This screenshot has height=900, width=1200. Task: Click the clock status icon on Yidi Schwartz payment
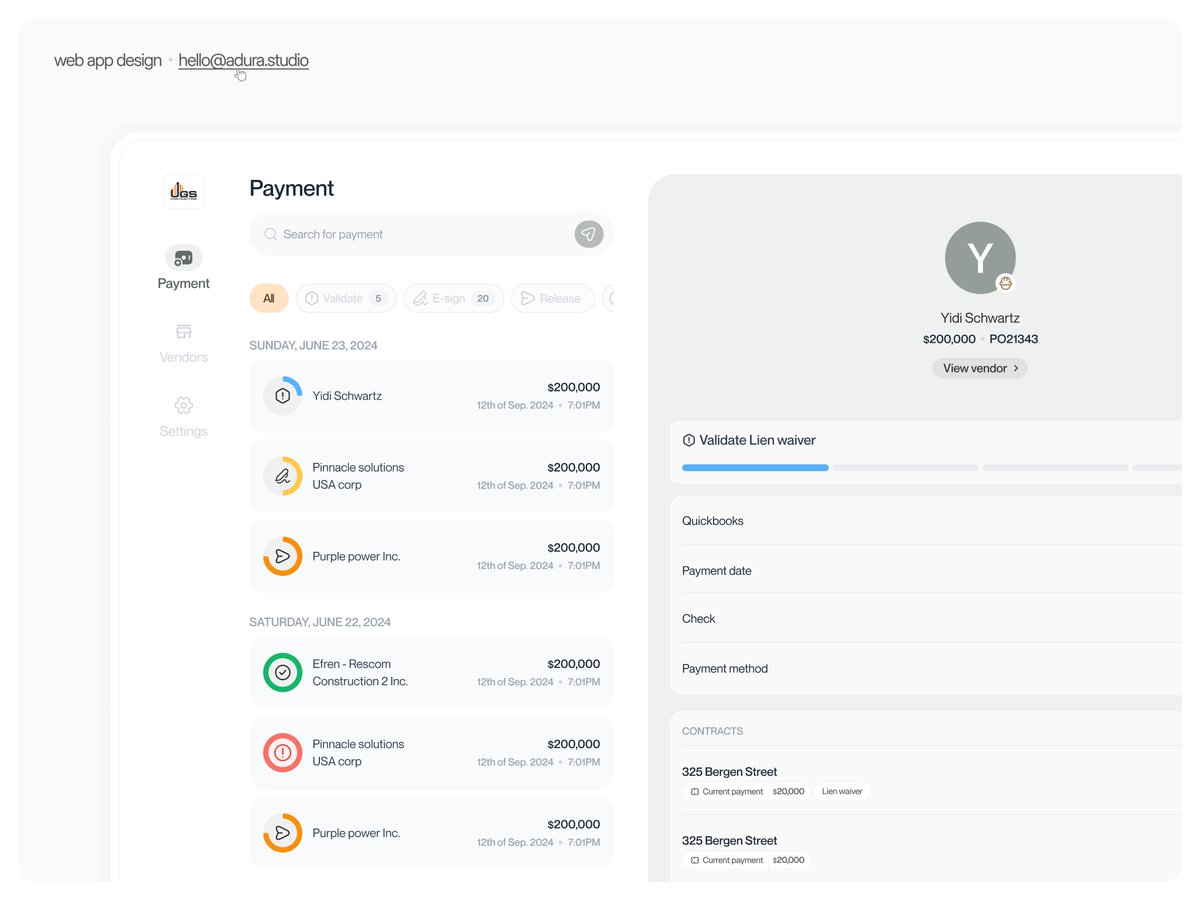click(x=282, y=395)
